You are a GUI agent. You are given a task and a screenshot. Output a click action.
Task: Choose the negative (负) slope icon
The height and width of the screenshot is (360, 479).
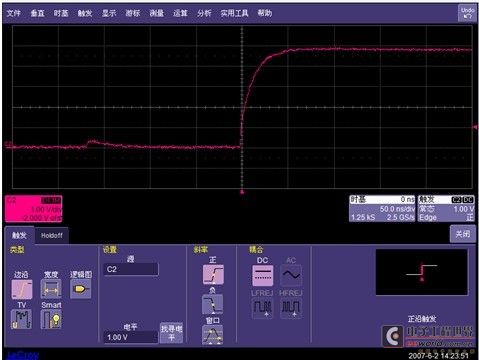click(x=213, y=304)
